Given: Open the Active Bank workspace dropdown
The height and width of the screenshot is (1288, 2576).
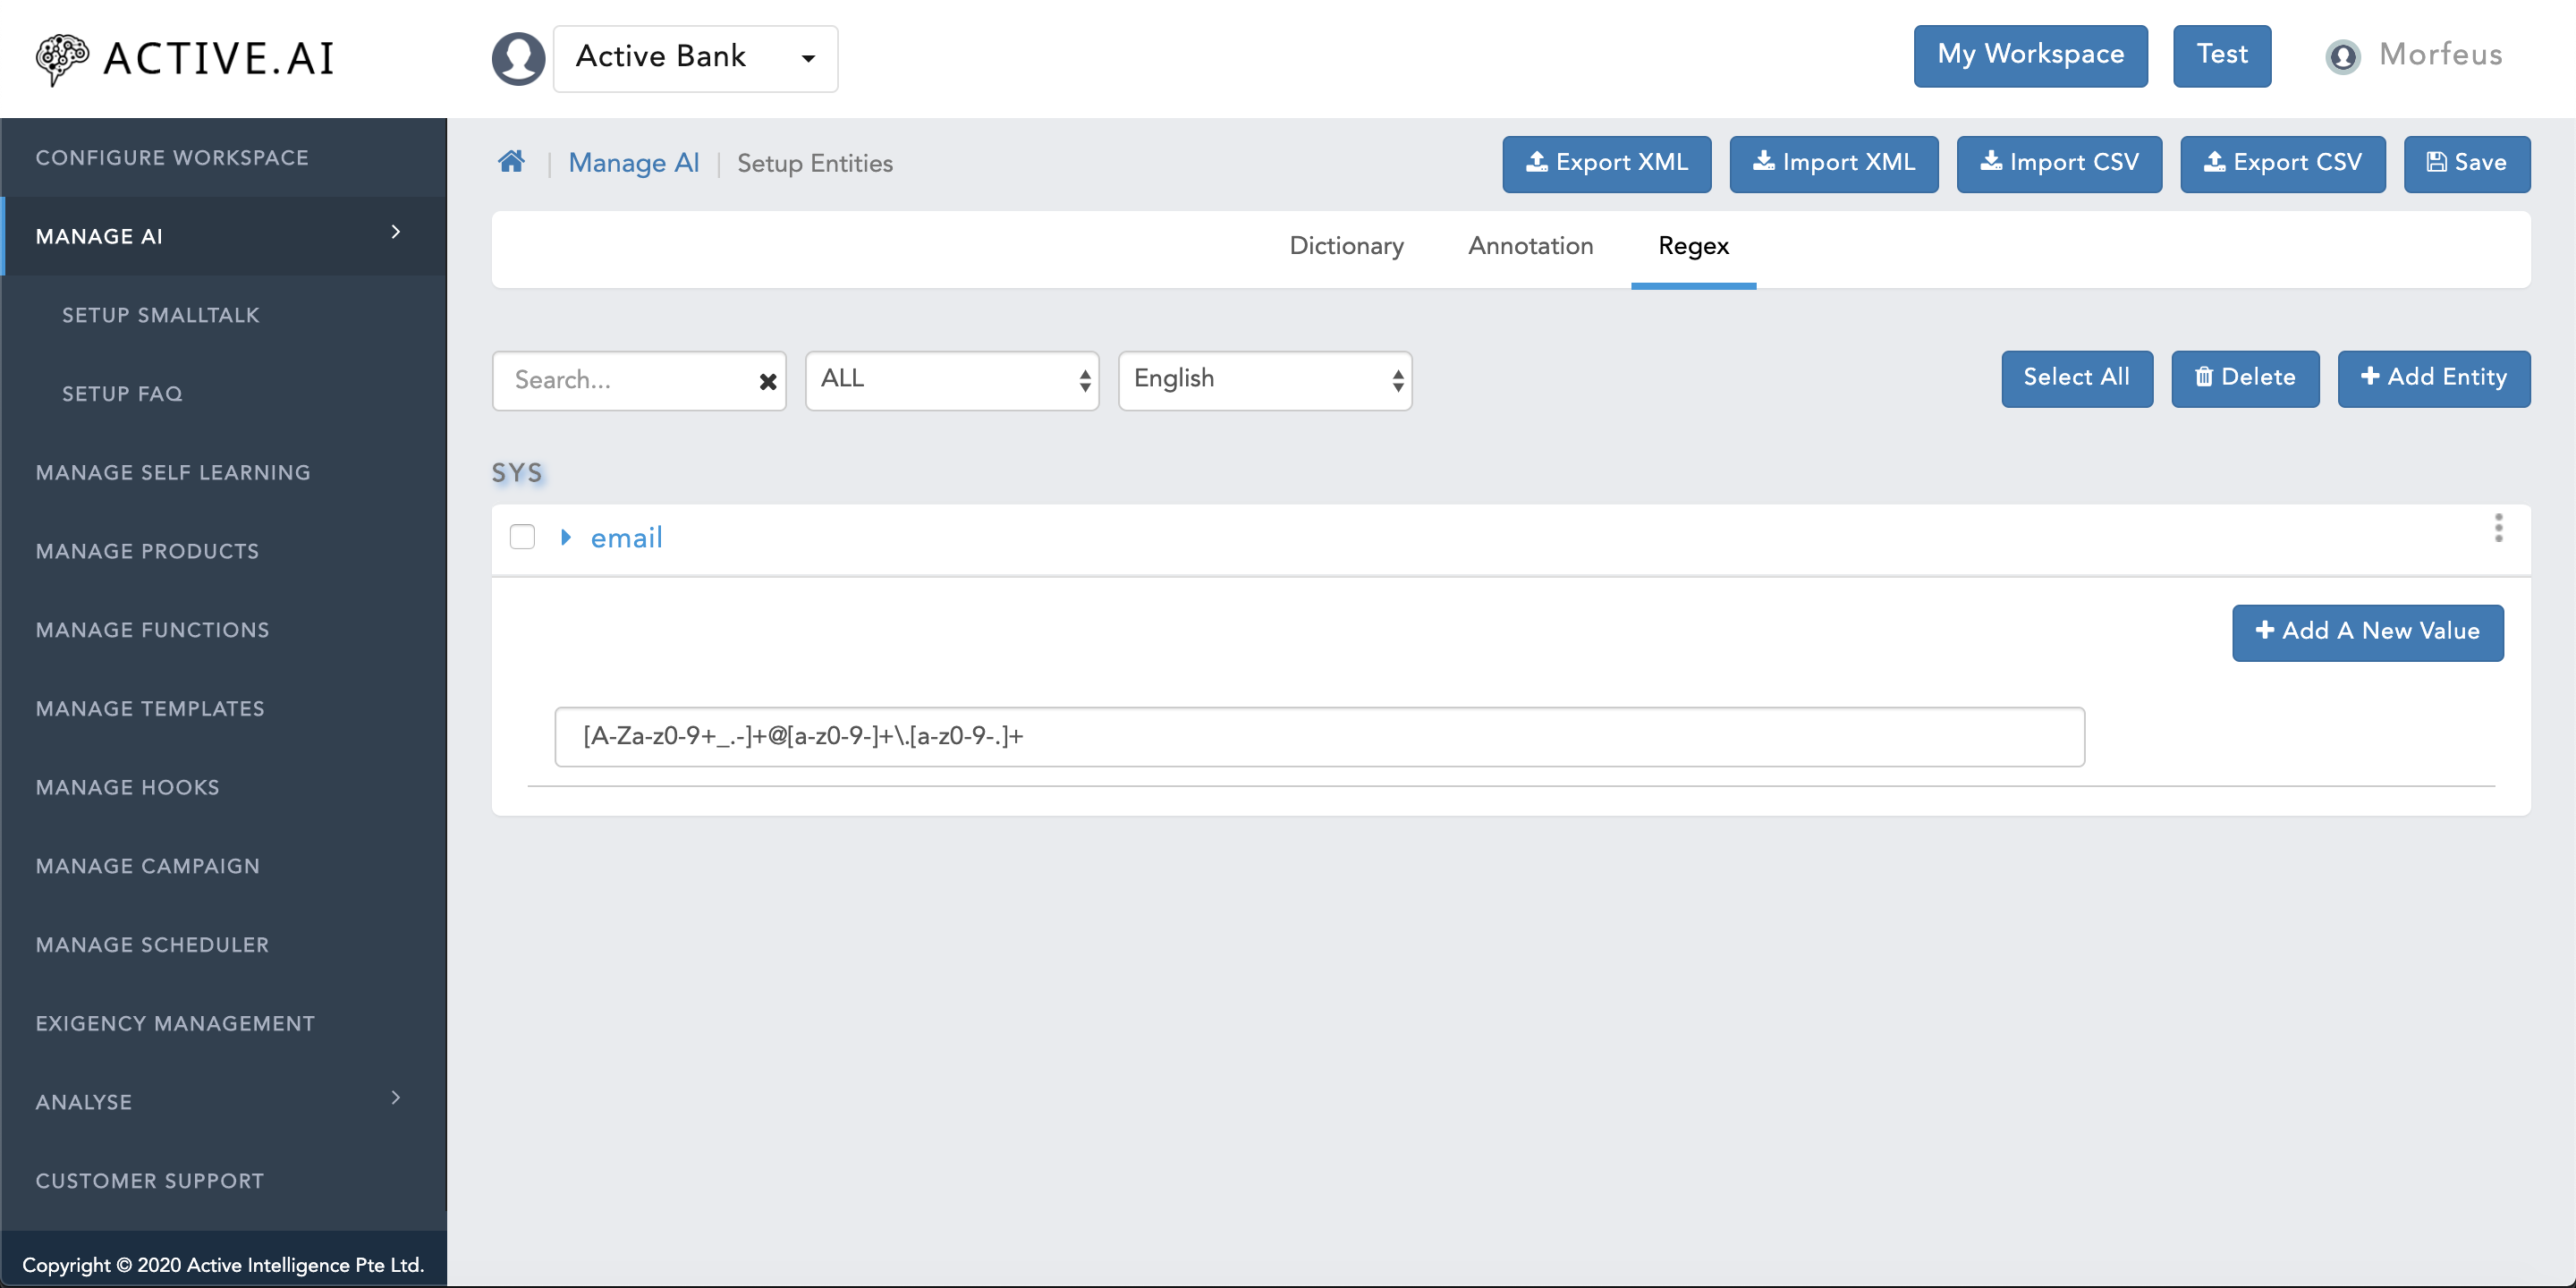Looking at the screenshot, I should point(695,58).
